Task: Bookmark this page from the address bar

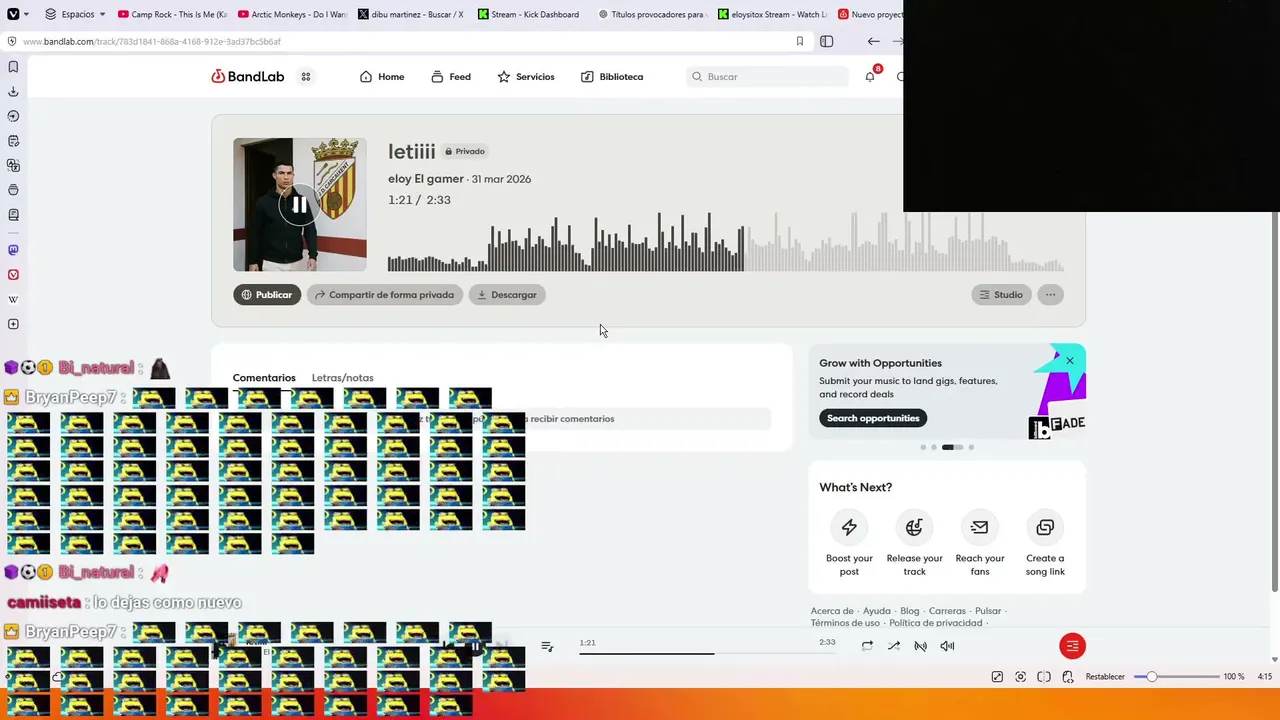Action: 800,41
